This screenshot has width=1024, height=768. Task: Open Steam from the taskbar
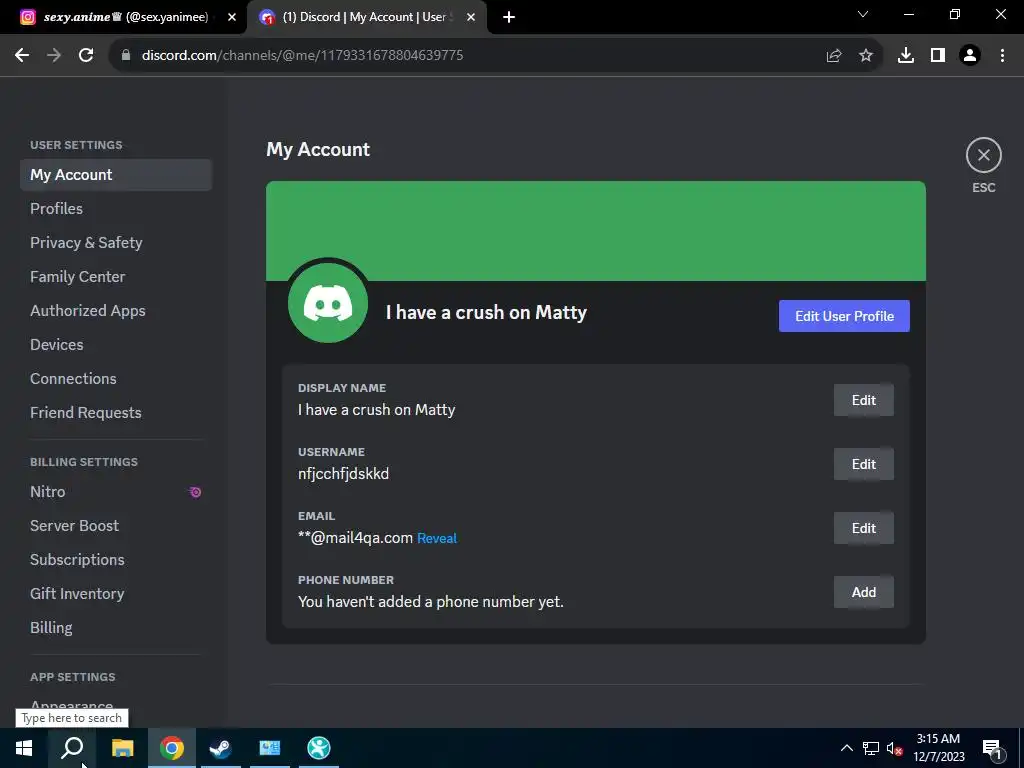click(x=220, y=748)
